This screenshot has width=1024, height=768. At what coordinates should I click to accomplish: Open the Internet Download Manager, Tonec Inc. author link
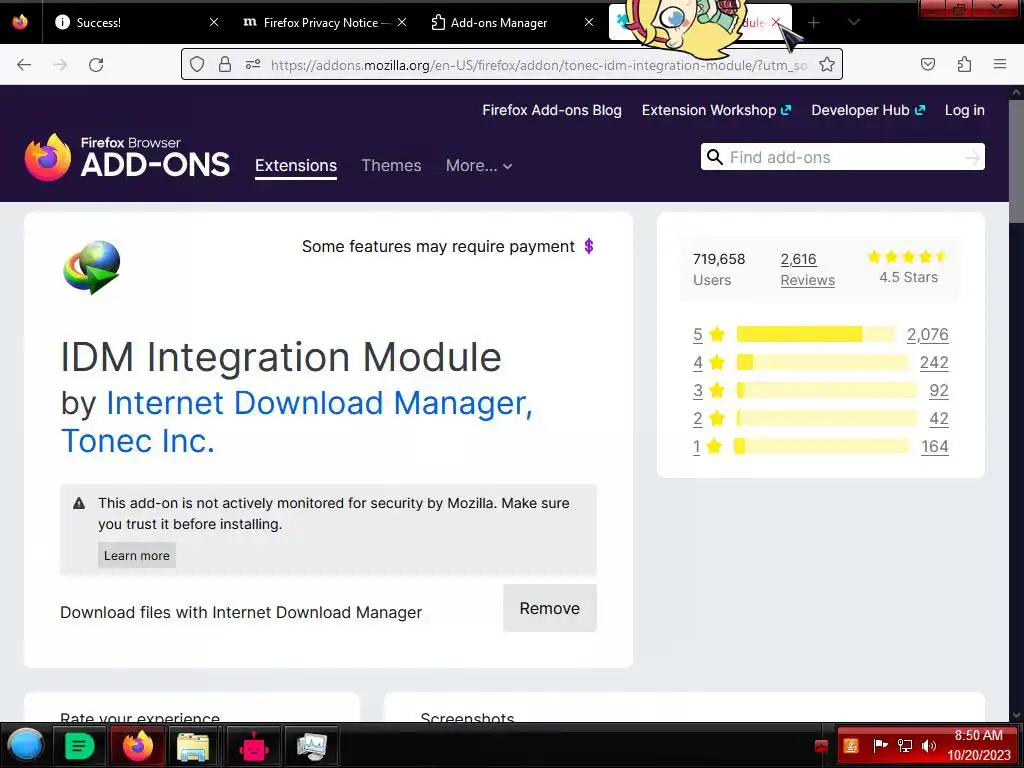tap(296, 421)
